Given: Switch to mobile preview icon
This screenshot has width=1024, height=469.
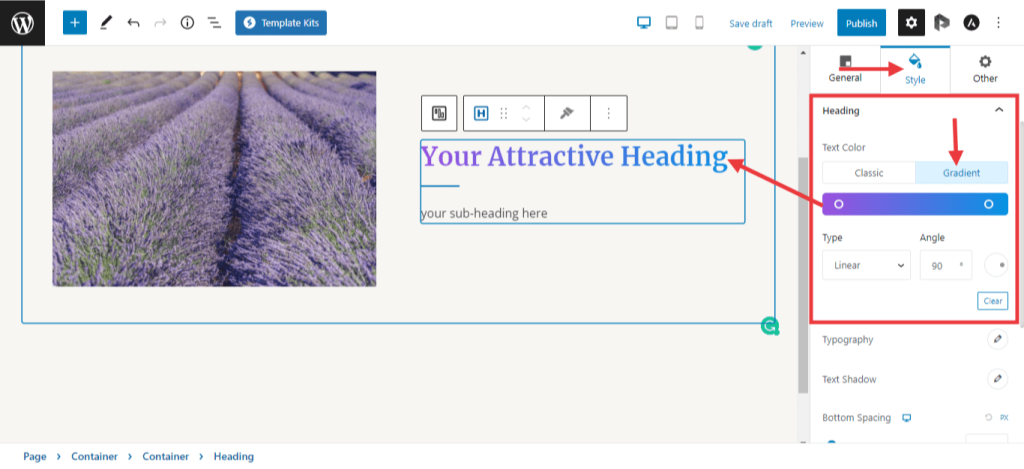Looking at the screenshot, I should click(699, 22).
